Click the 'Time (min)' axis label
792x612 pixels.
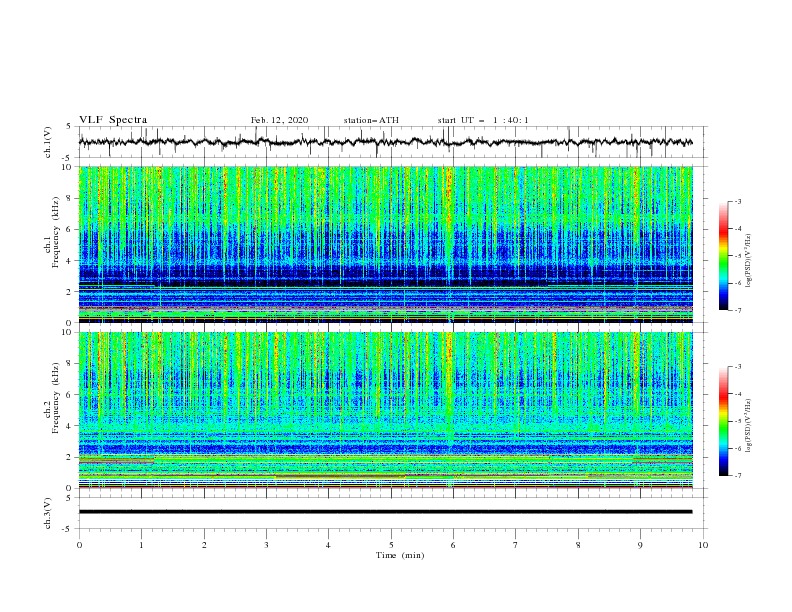(x=400, y=555)
